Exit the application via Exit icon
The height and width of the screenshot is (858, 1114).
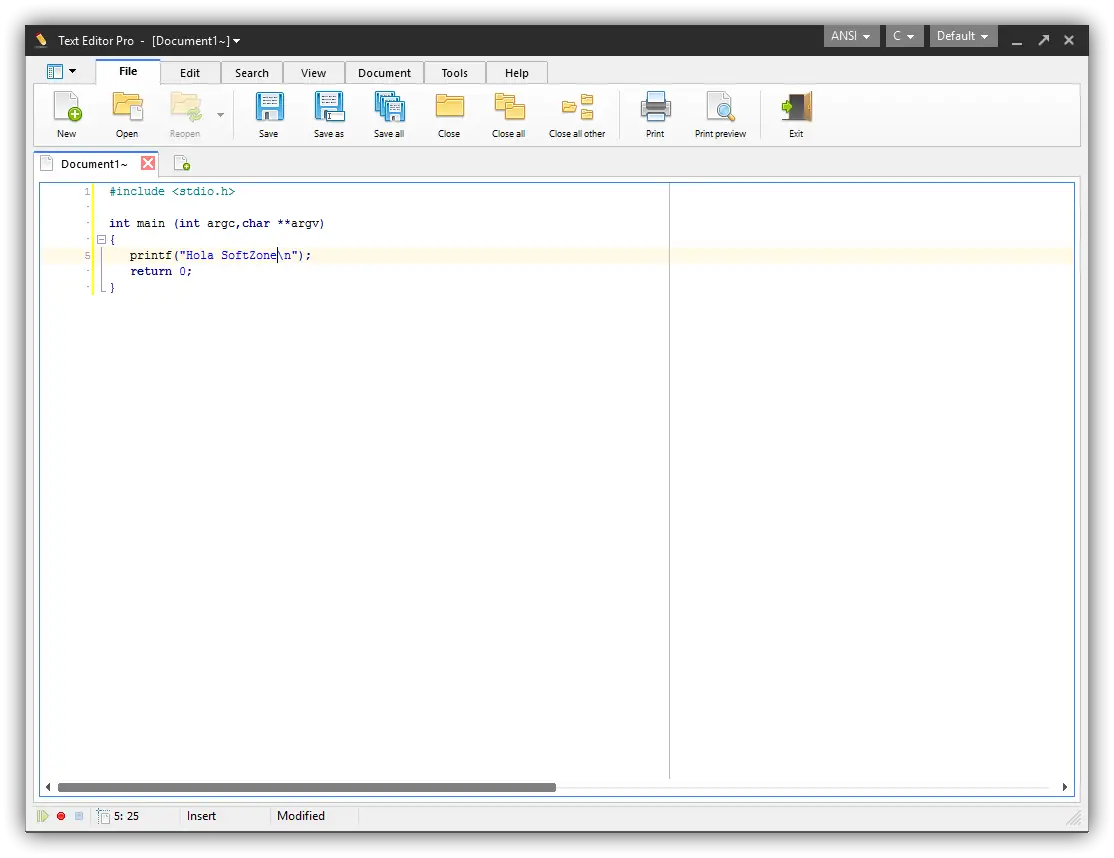pyautogui.click(x=796, y=107)
